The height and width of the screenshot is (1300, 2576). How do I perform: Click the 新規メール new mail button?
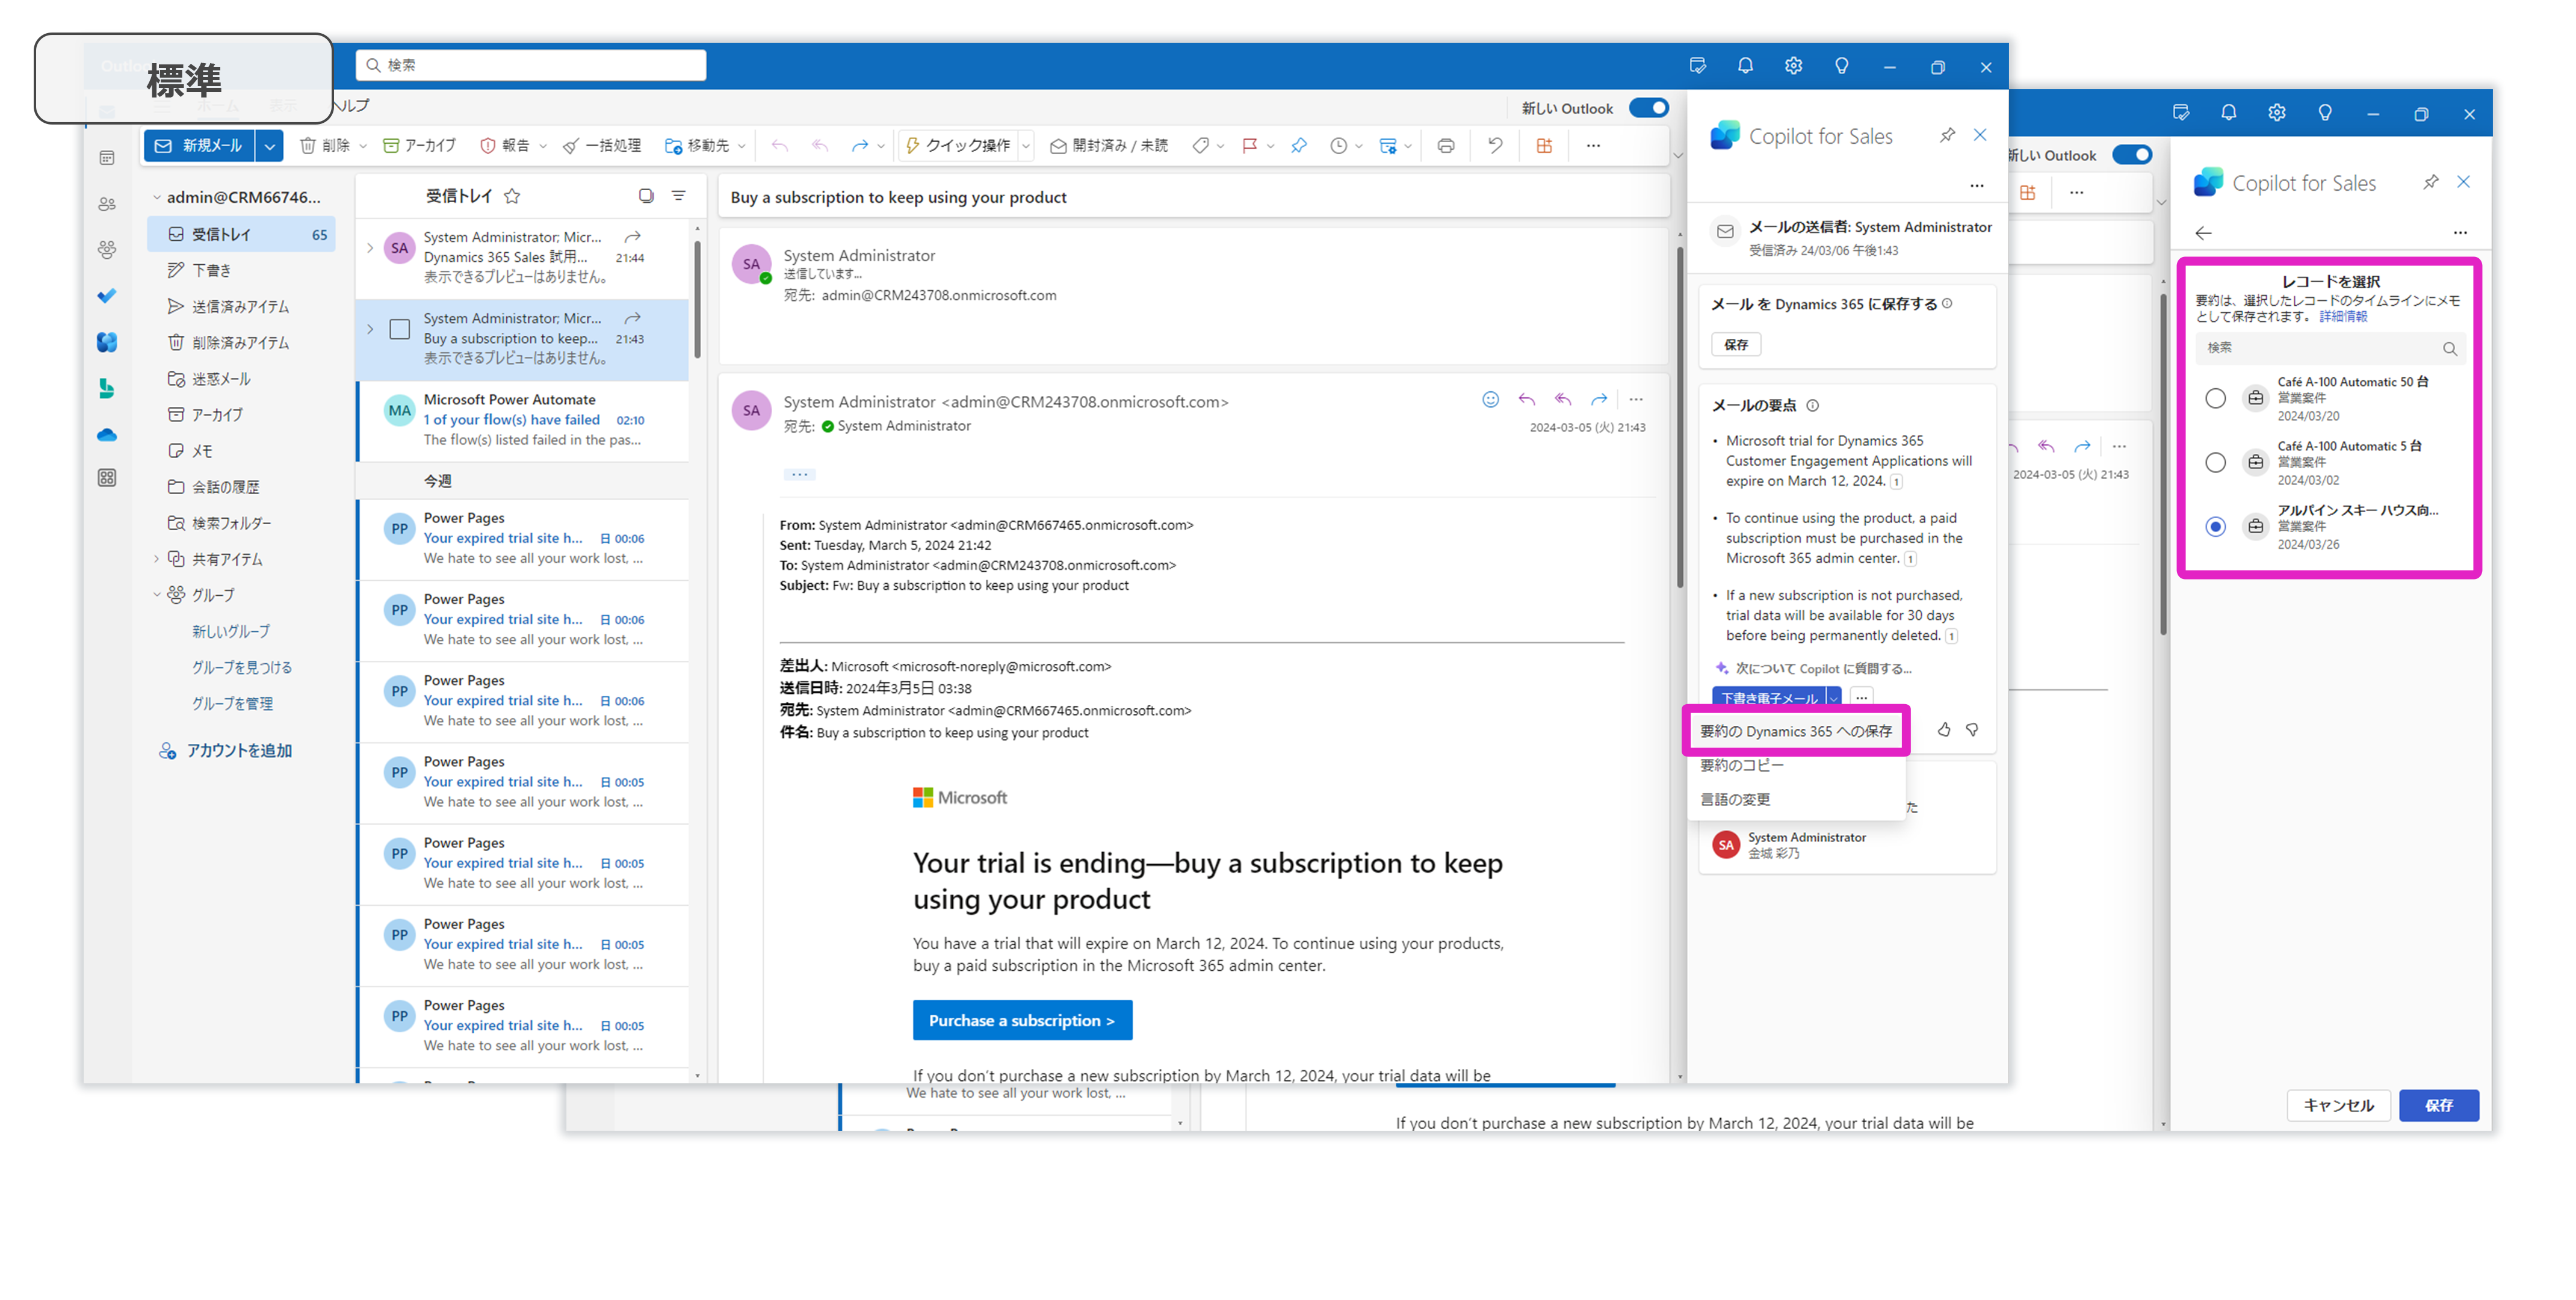point(199,145)
